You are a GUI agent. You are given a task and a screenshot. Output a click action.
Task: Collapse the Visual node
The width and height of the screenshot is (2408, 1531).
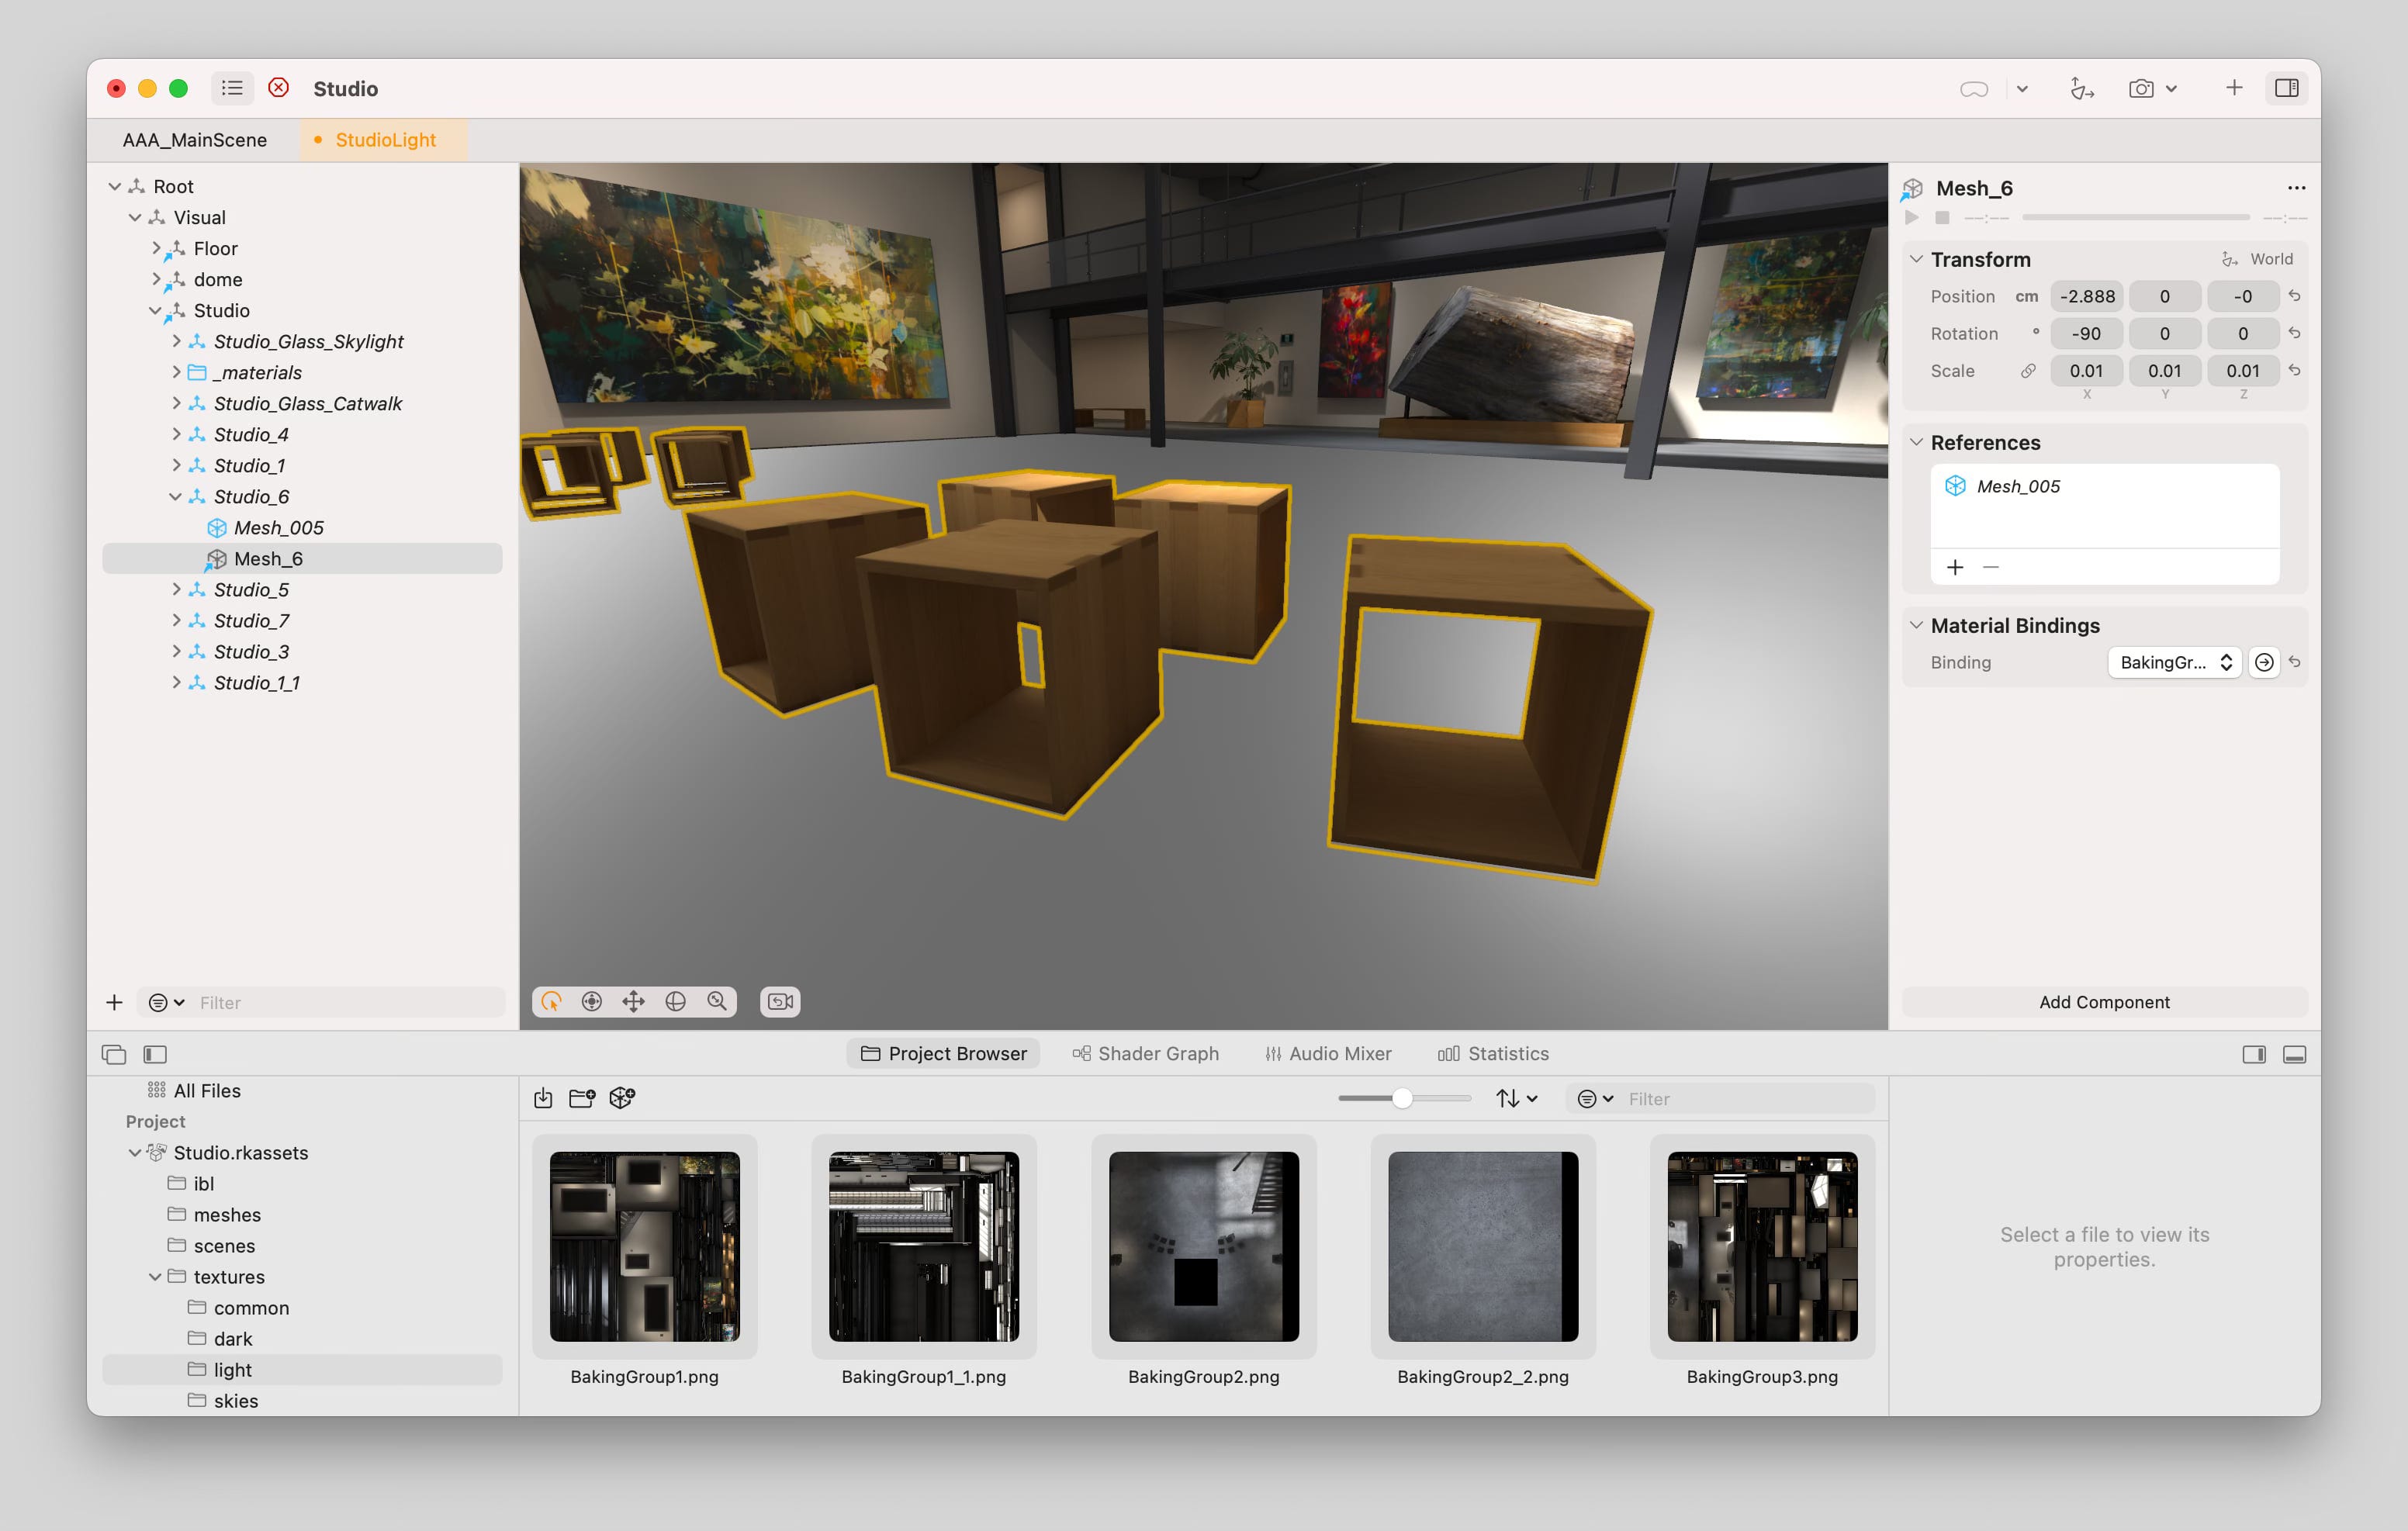click(135, 217)
